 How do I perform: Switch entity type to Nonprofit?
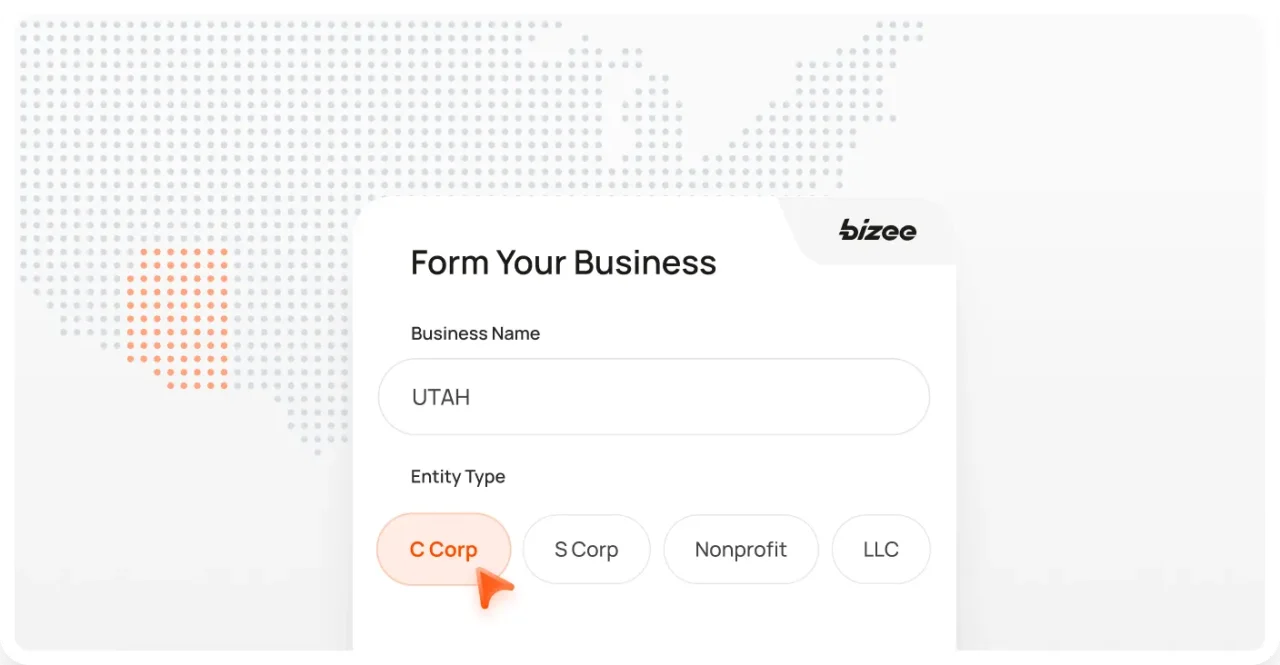pos(740,549)
